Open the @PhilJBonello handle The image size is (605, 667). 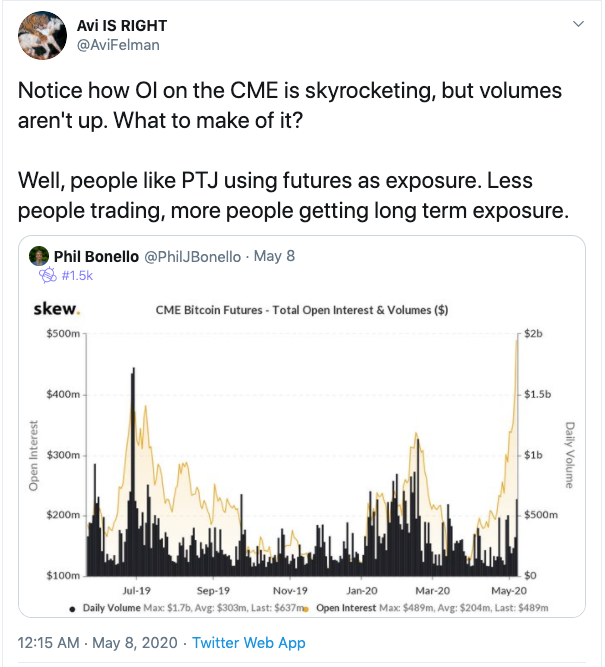tap(193, 257)
